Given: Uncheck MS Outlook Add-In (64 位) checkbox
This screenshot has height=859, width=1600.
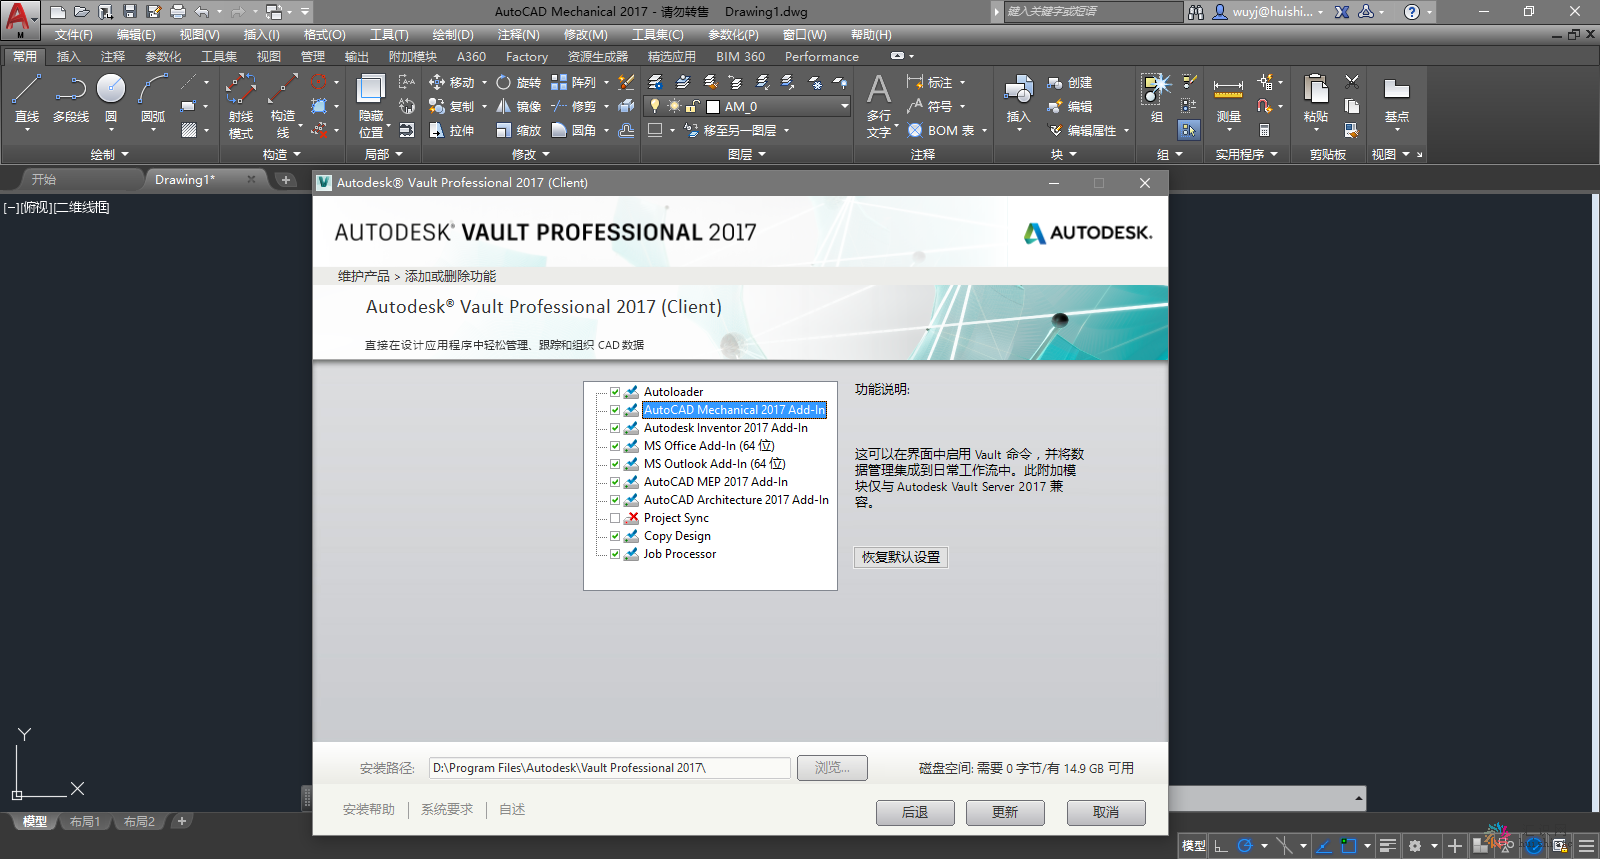Looking at the screenshot, I should point(615,464).
